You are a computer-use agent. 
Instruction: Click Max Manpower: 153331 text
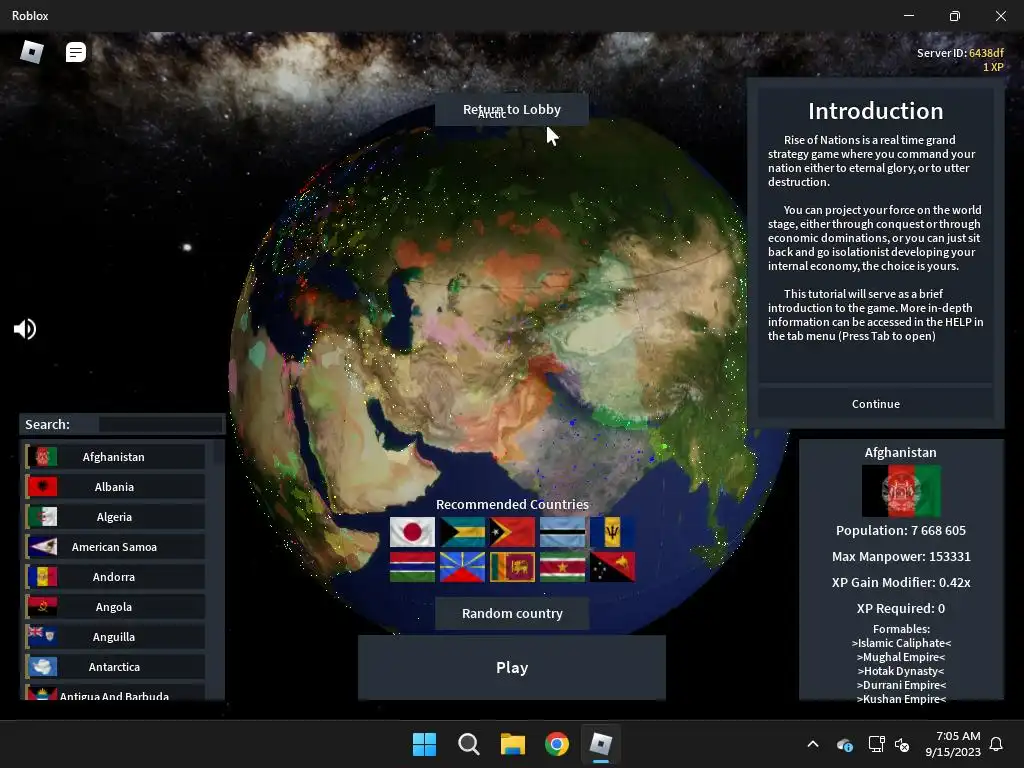click(901, 557)
